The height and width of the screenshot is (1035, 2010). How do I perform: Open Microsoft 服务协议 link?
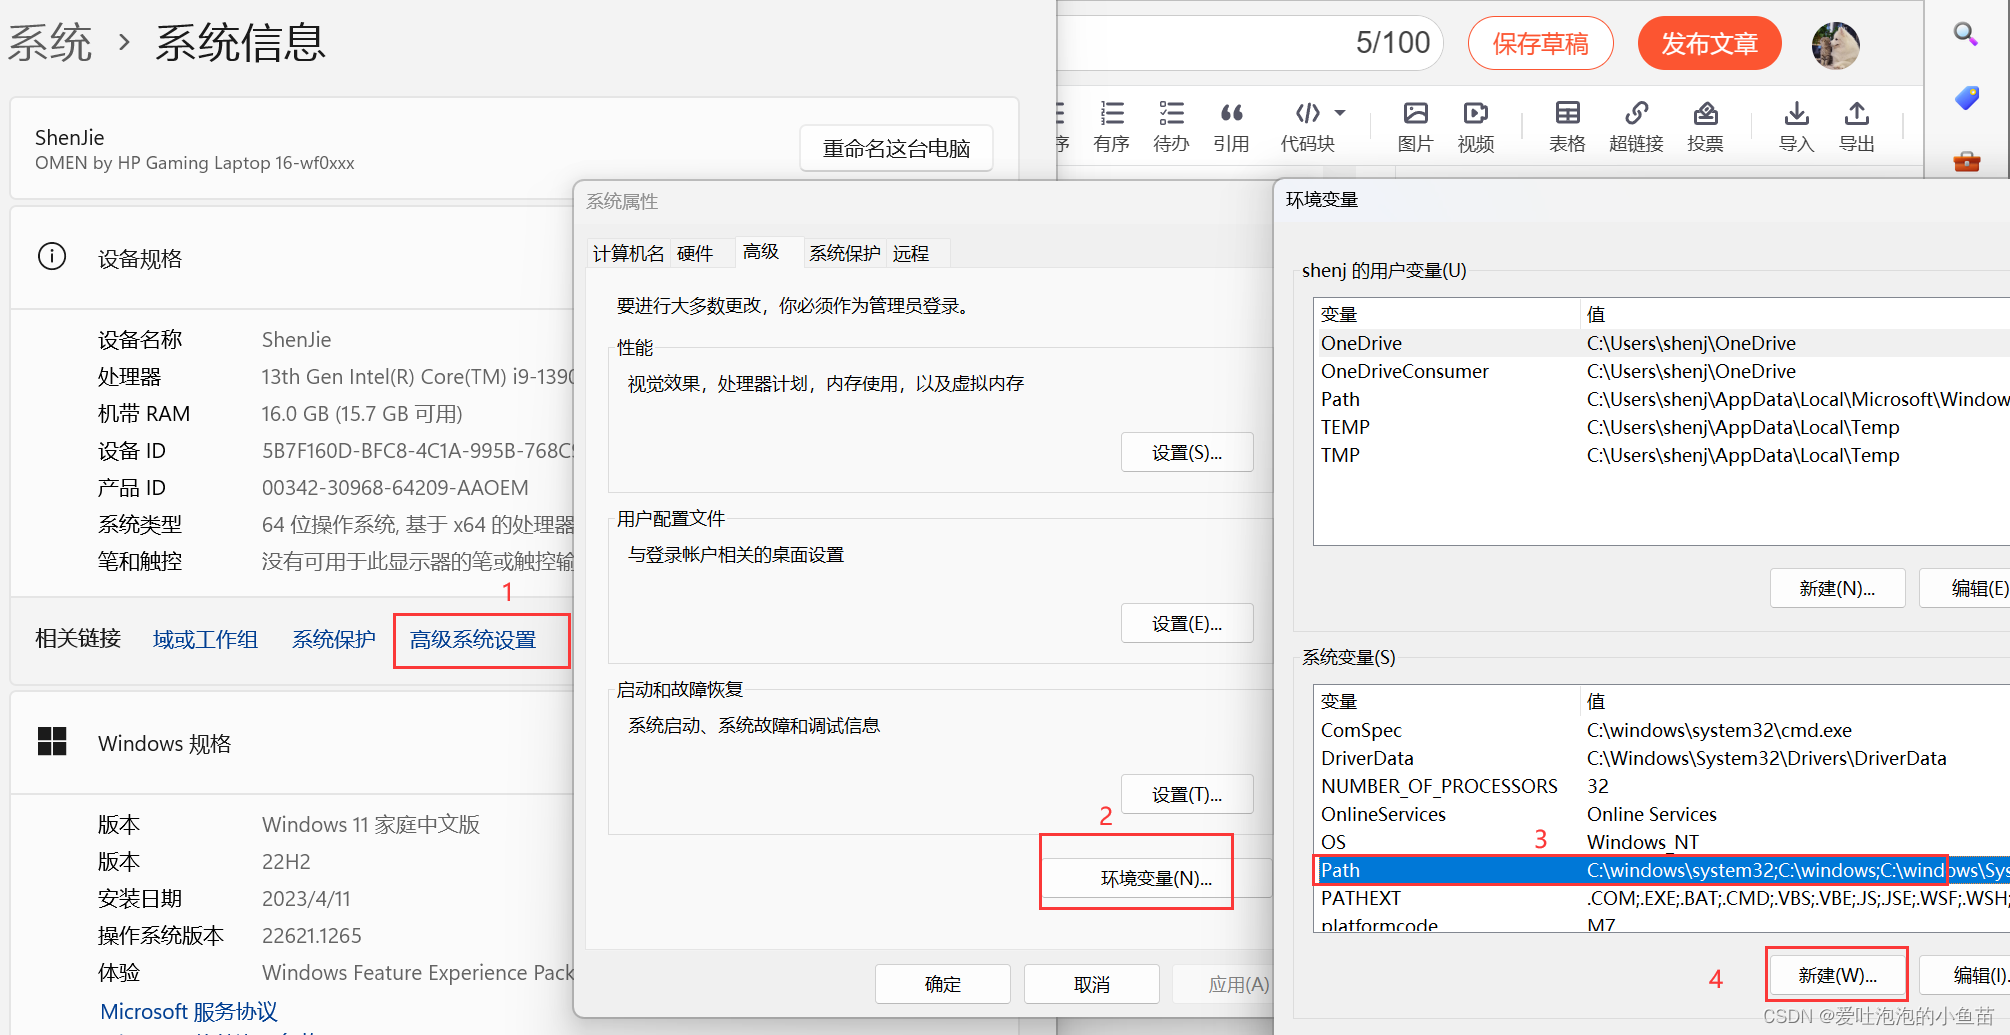pos(189,1011)
